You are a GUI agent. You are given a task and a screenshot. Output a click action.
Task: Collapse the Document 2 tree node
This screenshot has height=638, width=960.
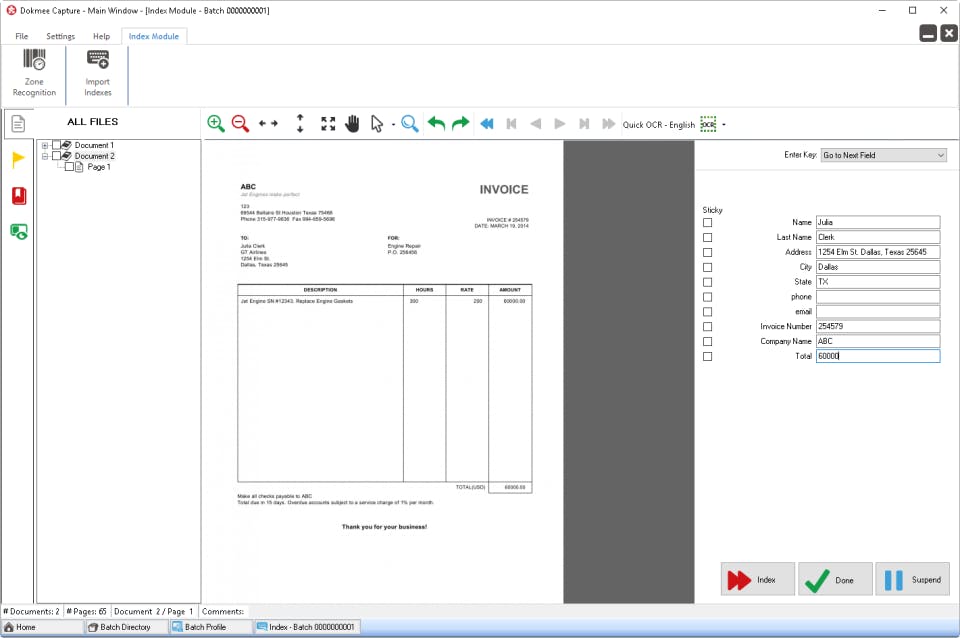click(x=45, y=156)
